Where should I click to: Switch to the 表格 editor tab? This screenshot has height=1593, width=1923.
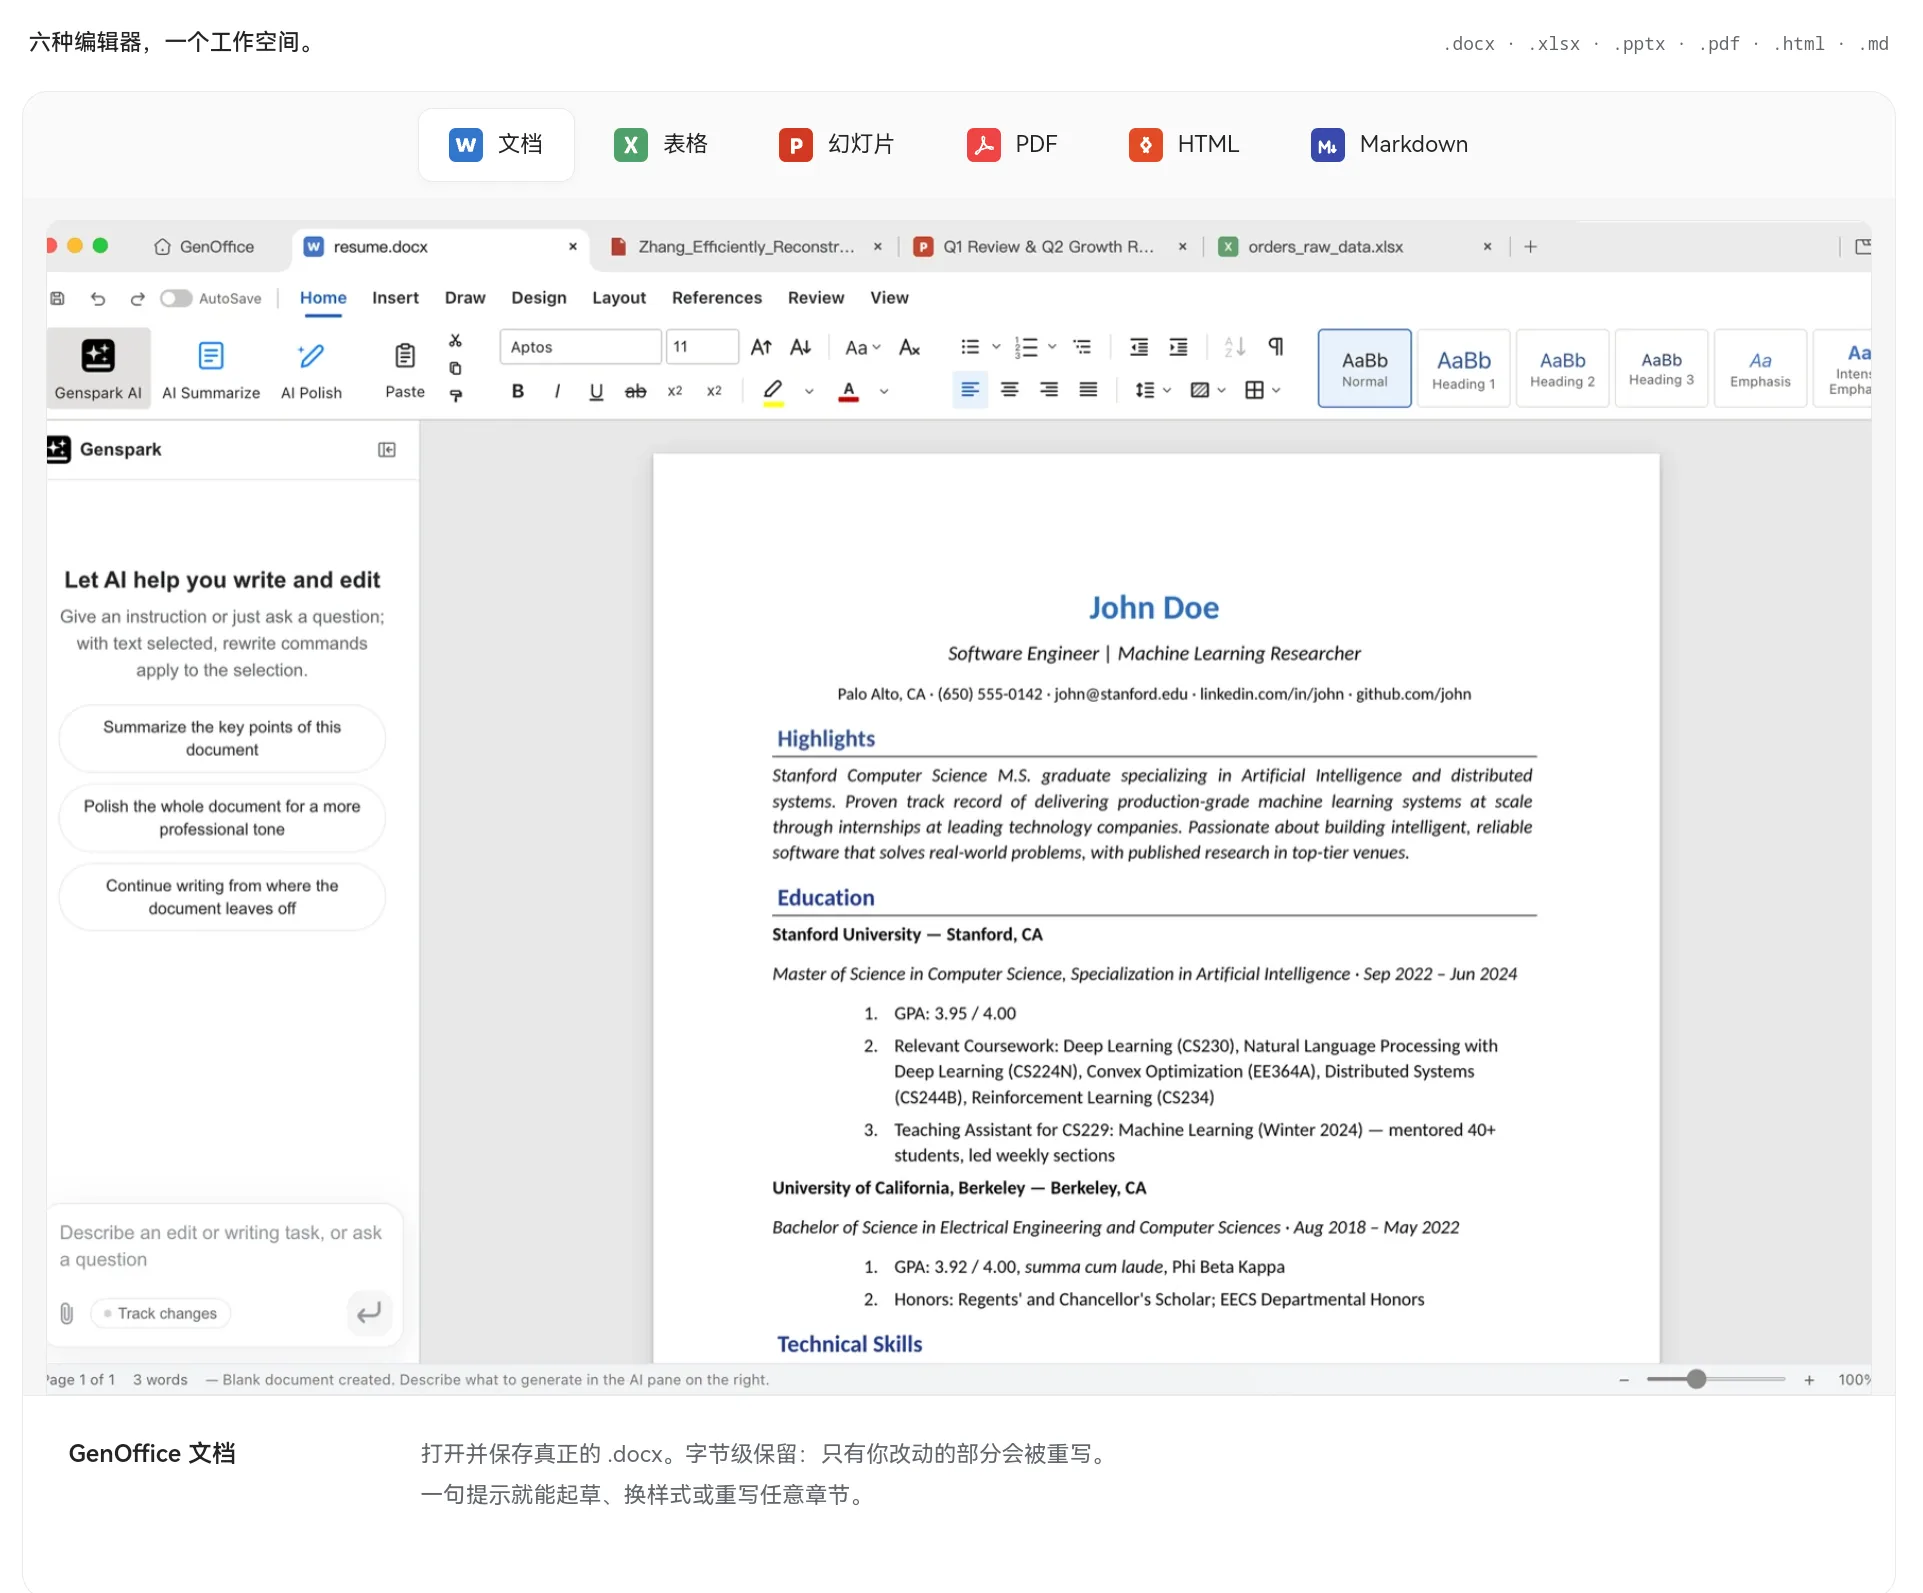(x=660, y=145)
